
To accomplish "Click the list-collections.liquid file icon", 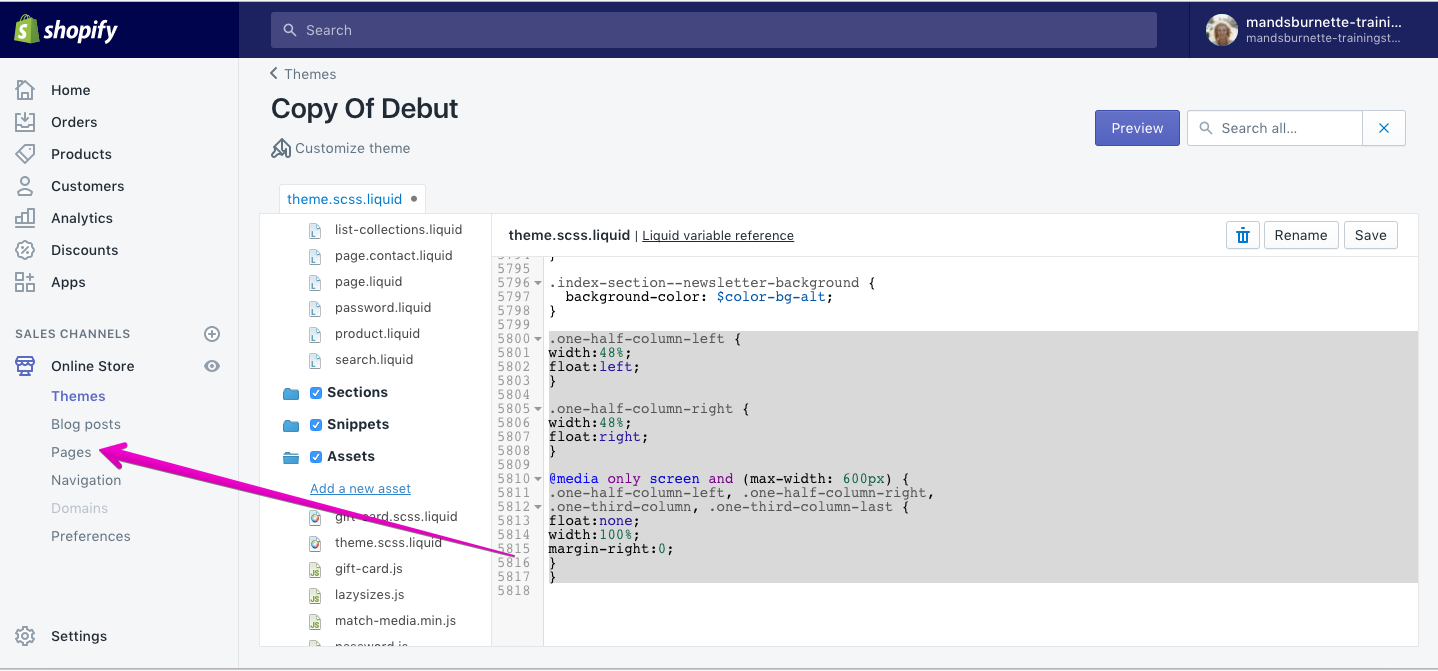I will pyautogui.click(x=315, y=230).
